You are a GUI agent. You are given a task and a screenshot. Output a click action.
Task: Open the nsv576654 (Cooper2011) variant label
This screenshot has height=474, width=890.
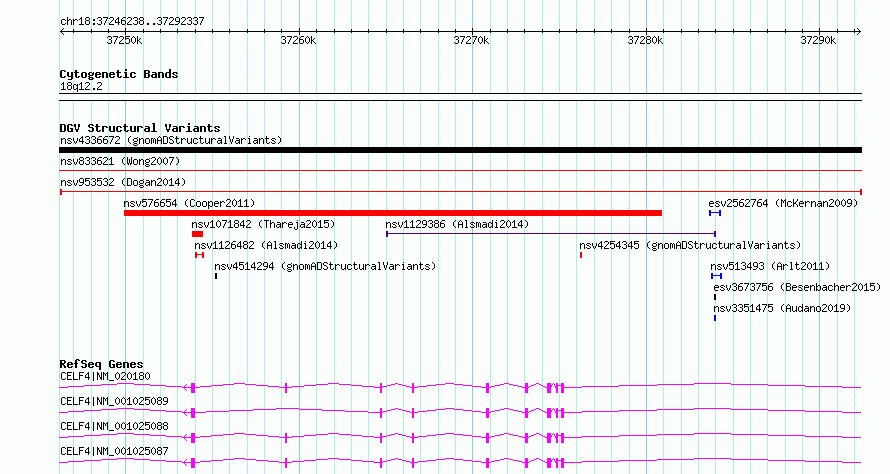189,203
